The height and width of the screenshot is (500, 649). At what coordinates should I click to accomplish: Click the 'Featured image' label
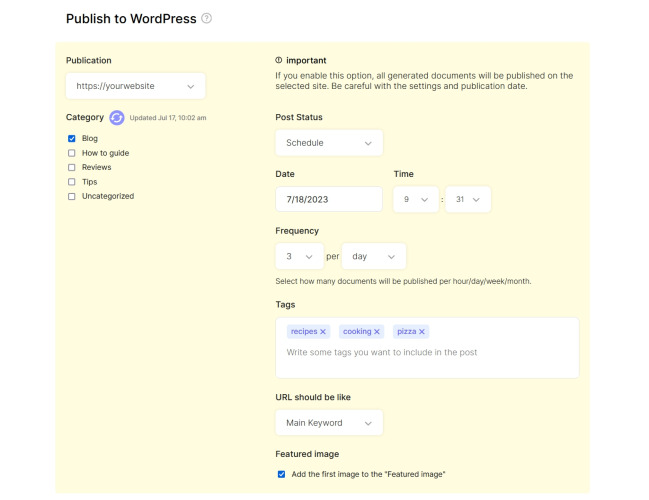point(307,454)
